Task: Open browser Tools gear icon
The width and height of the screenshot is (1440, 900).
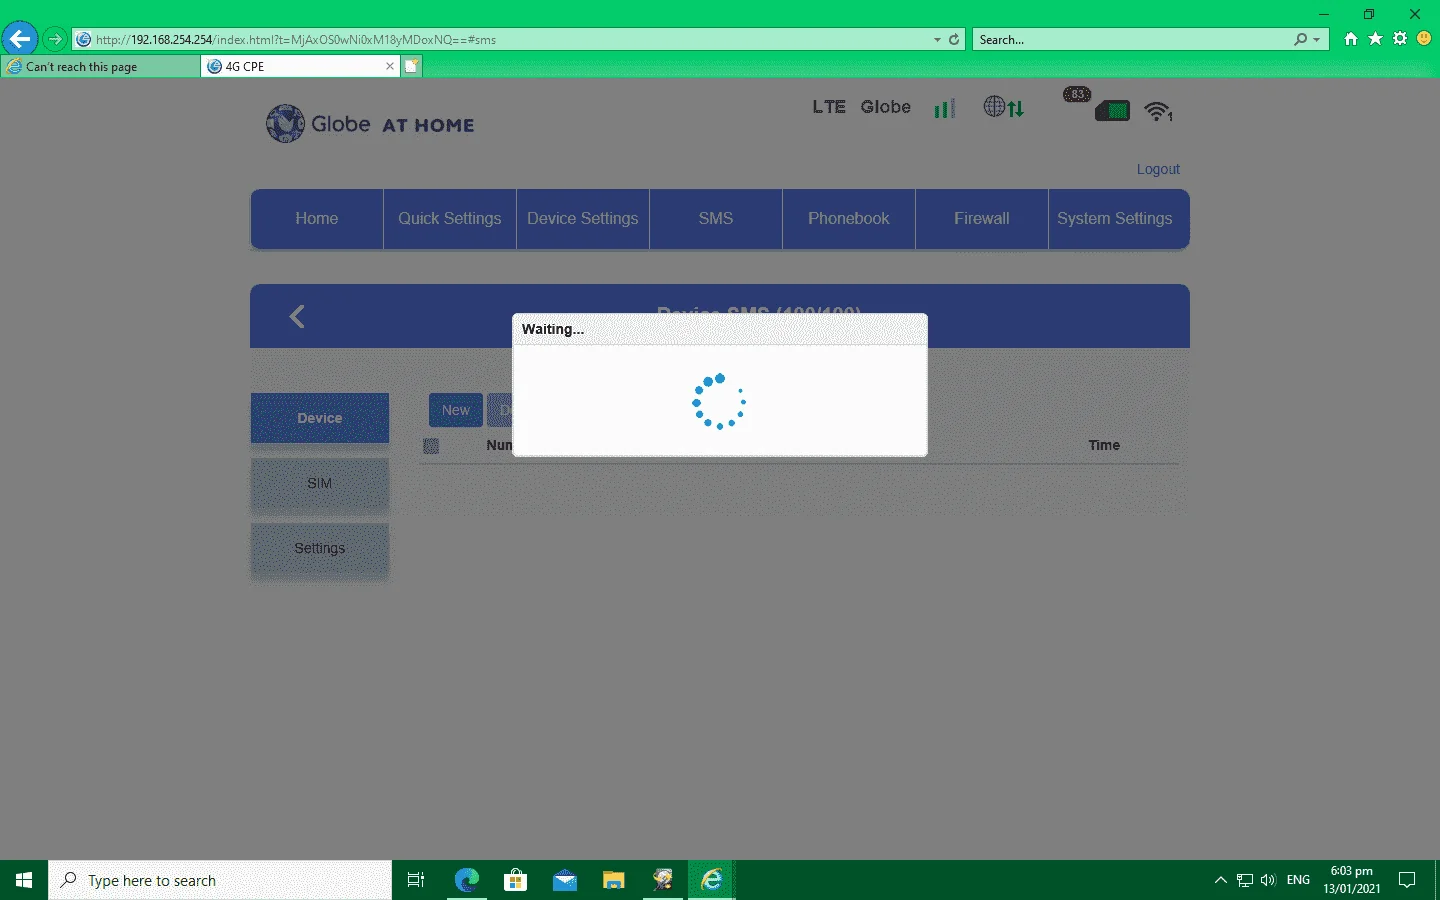Action: coord(1400,39)
